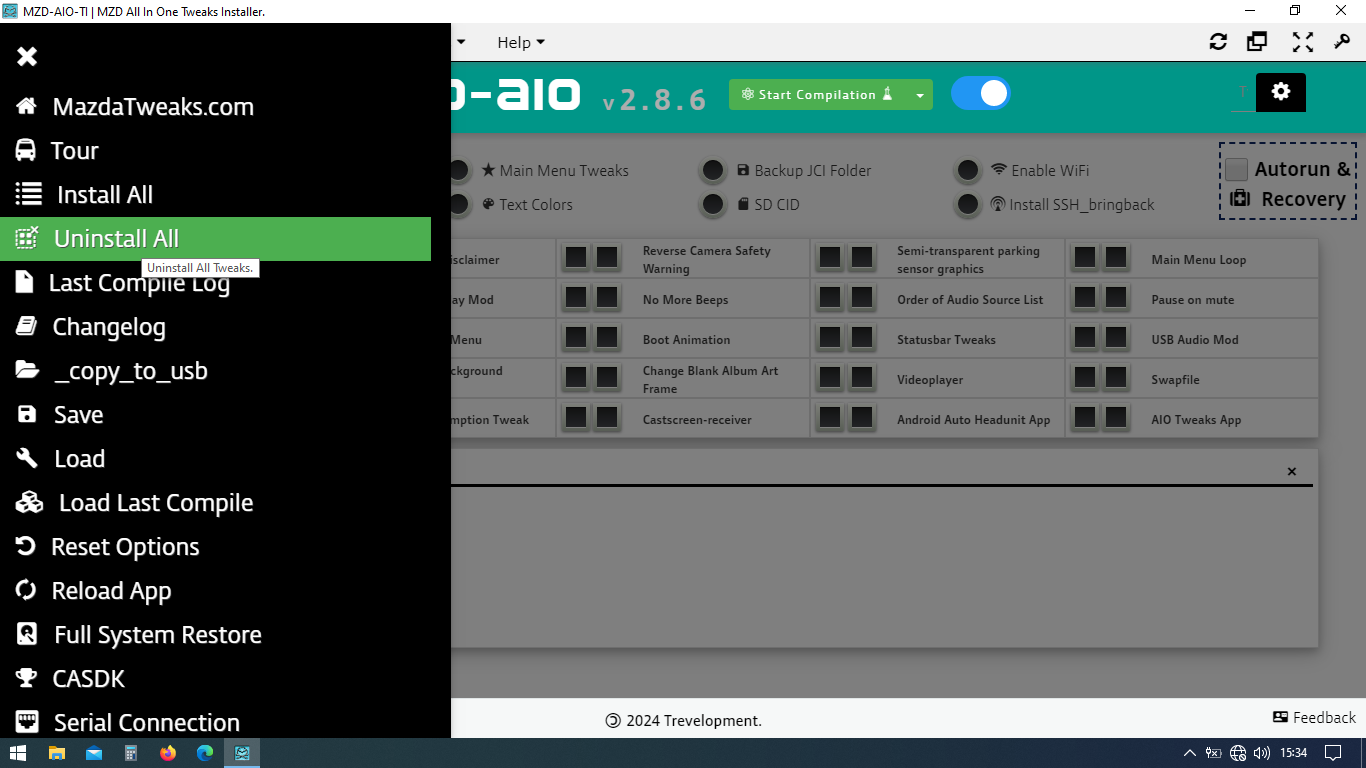Enable the Autorun & Recovery checkbox
Screen dimensions: 1366x768
point(1237,170)
